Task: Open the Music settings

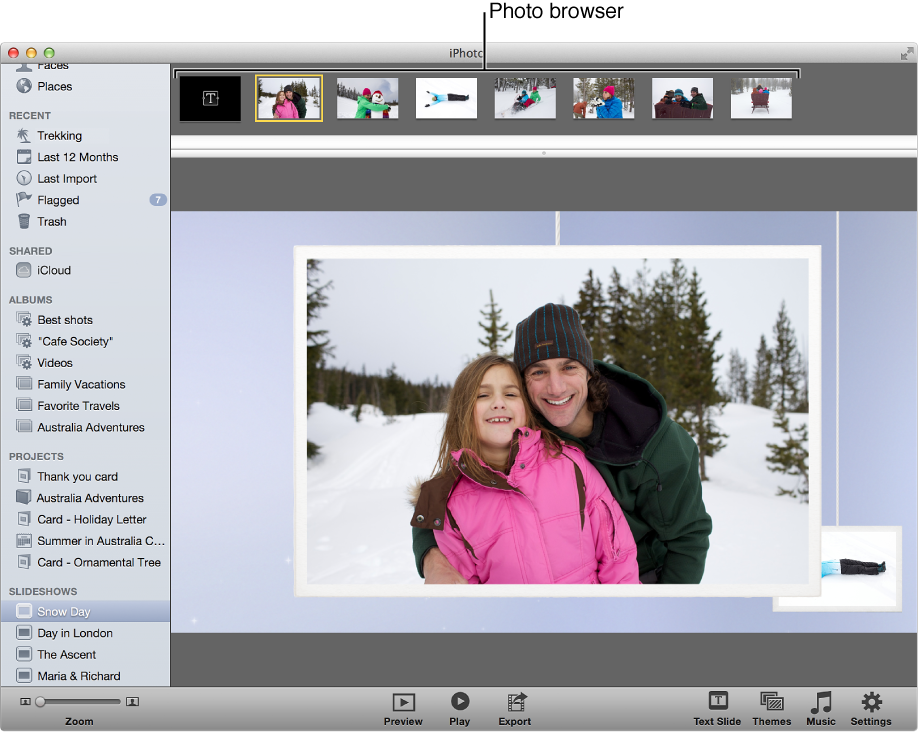Action: [821, 707]
